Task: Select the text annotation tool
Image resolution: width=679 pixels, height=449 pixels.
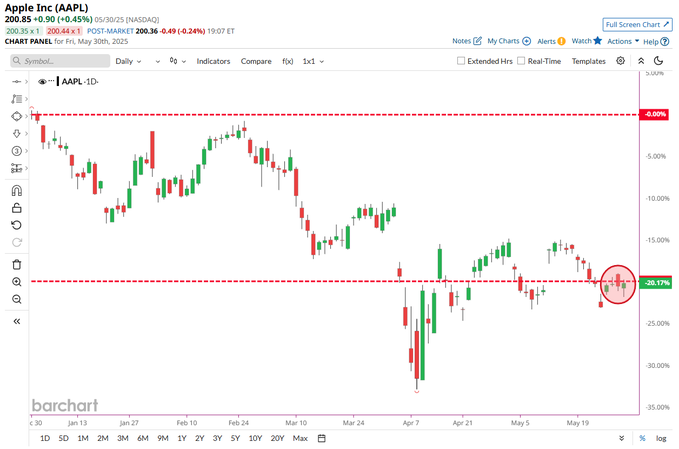Action: click(16, 99)
